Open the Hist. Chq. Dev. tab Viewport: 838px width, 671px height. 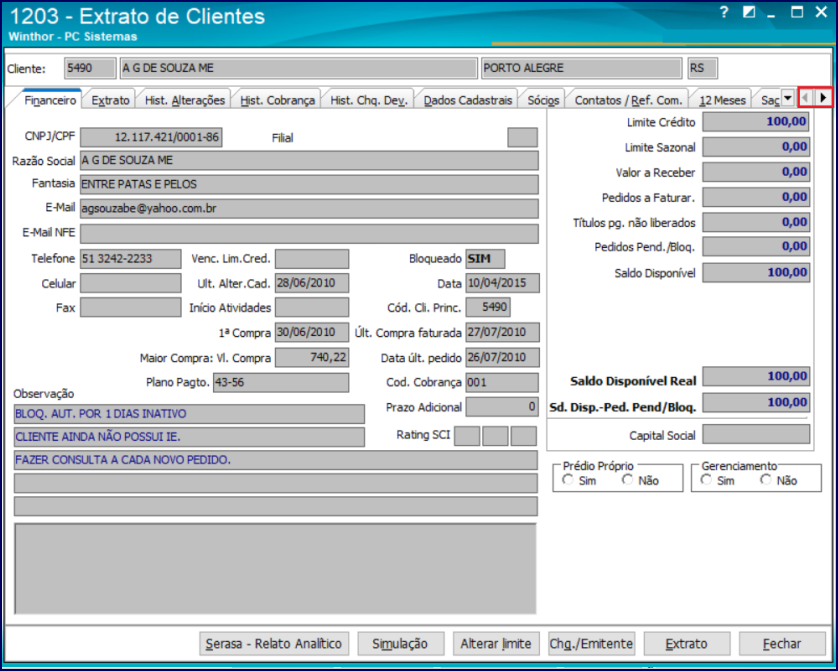[x=369, y=100]
